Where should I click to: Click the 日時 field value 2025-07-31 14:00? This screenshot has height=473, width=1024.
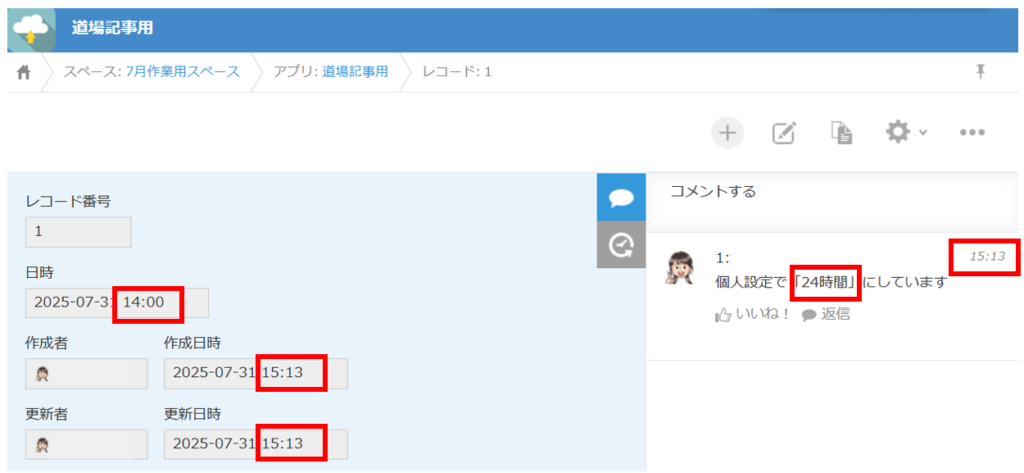117,302
